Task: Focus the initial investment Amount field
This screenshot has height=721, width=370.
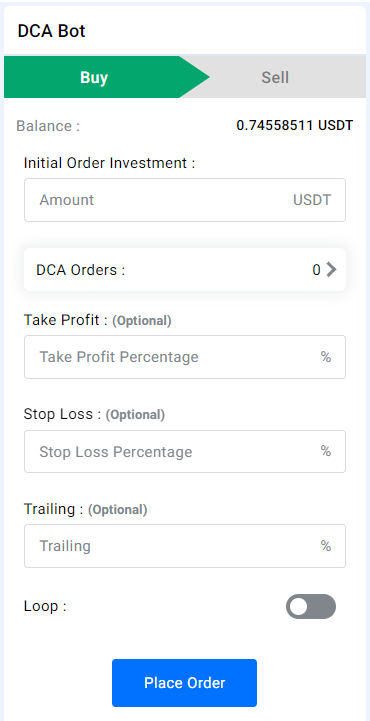Action: [x=185, y=200]
